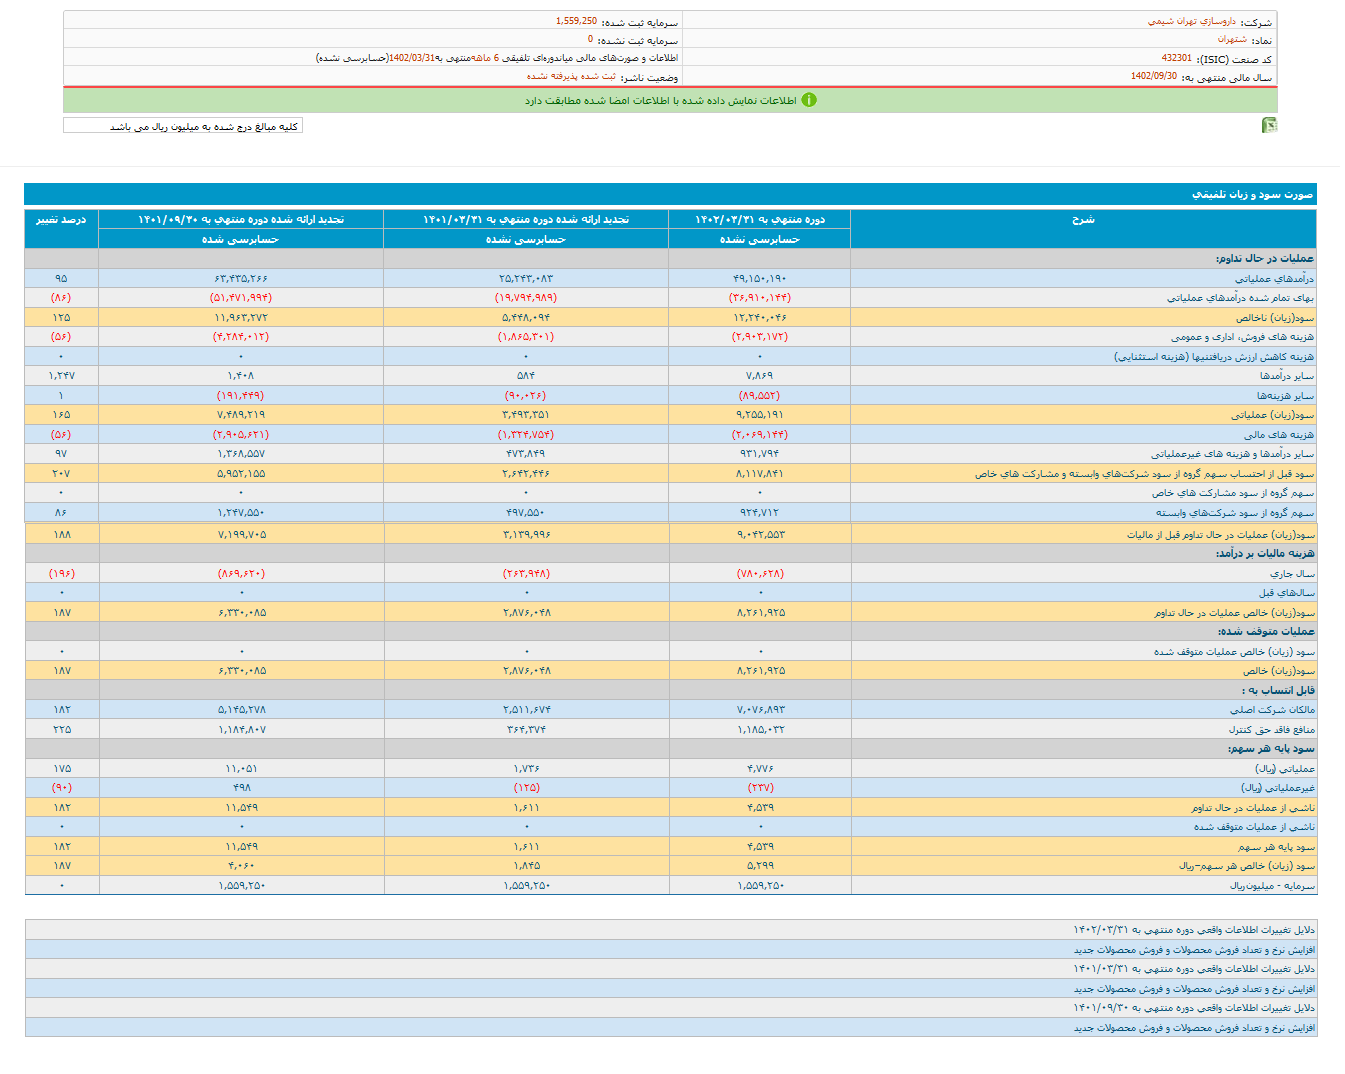Viewport: 1345px width, 1074px height.
Task: Select the درصد تغییر column header
Action: pyautogui.click(x=61, y=219)
